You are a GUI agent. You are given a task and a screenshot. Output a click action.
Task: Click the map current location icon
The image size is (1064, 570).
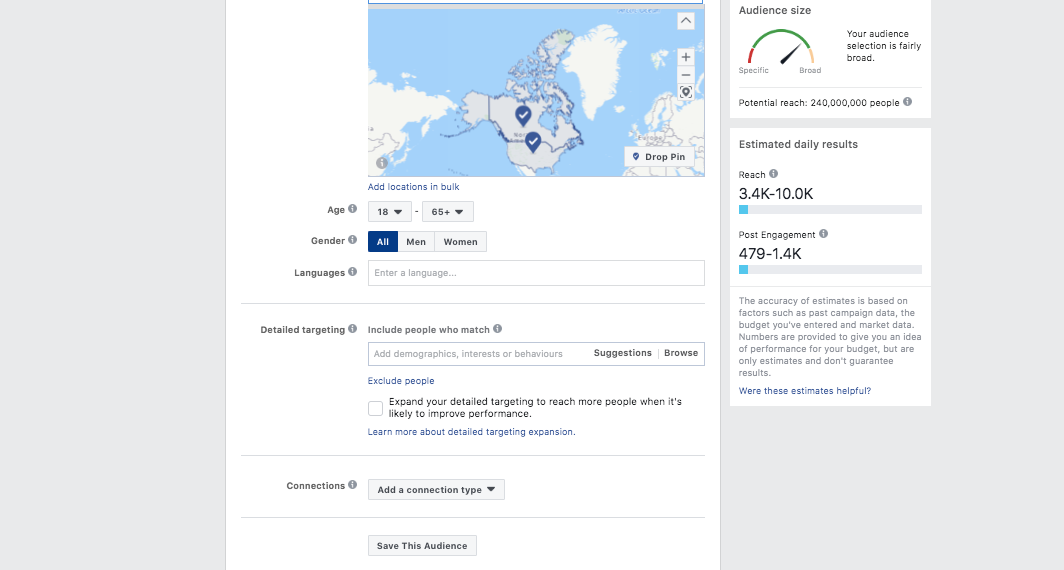click(x=685, y=92)
